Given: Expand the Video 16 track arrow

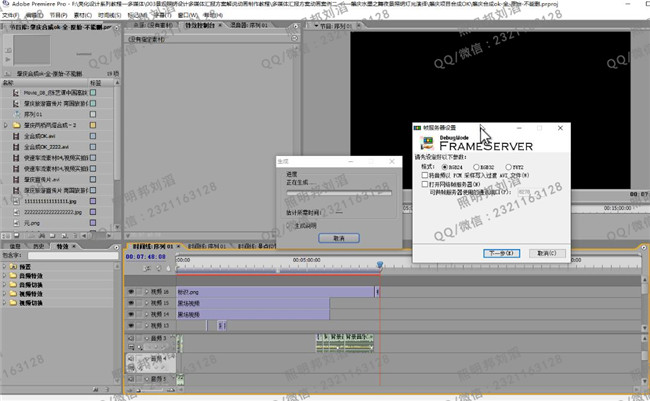Looking at the screenshot, I should [x=147, y=292].
